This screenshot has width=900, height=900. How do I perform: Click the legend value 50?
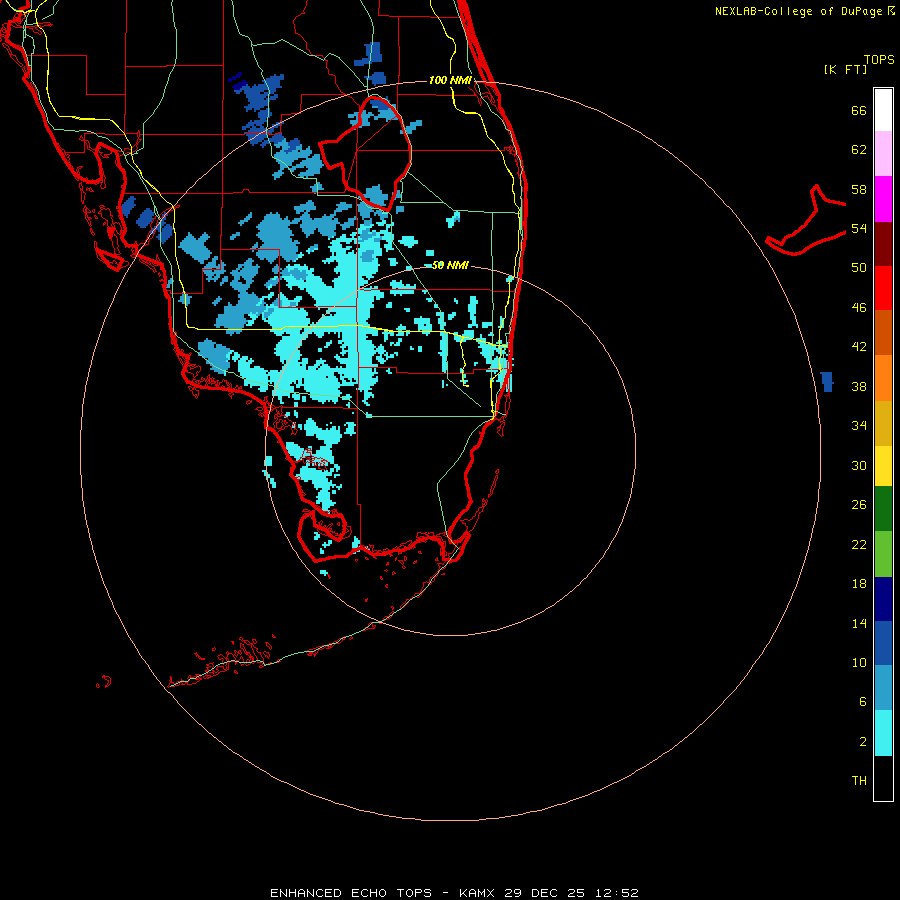[859, 268]
